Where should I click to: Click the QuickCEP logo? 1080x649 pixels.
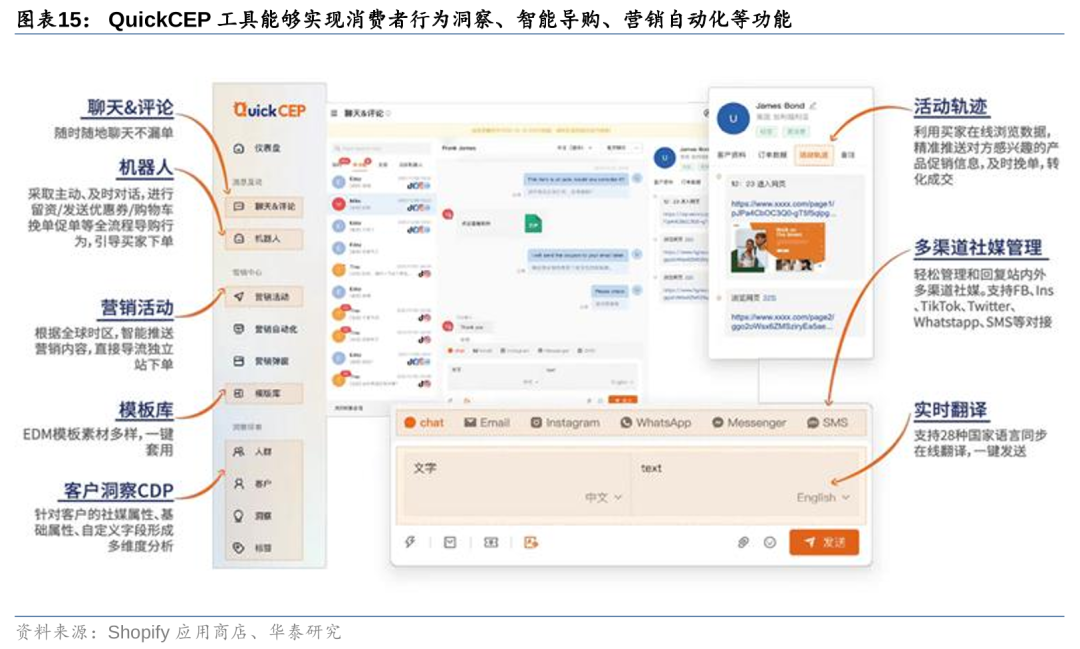(x=269, y=110)
